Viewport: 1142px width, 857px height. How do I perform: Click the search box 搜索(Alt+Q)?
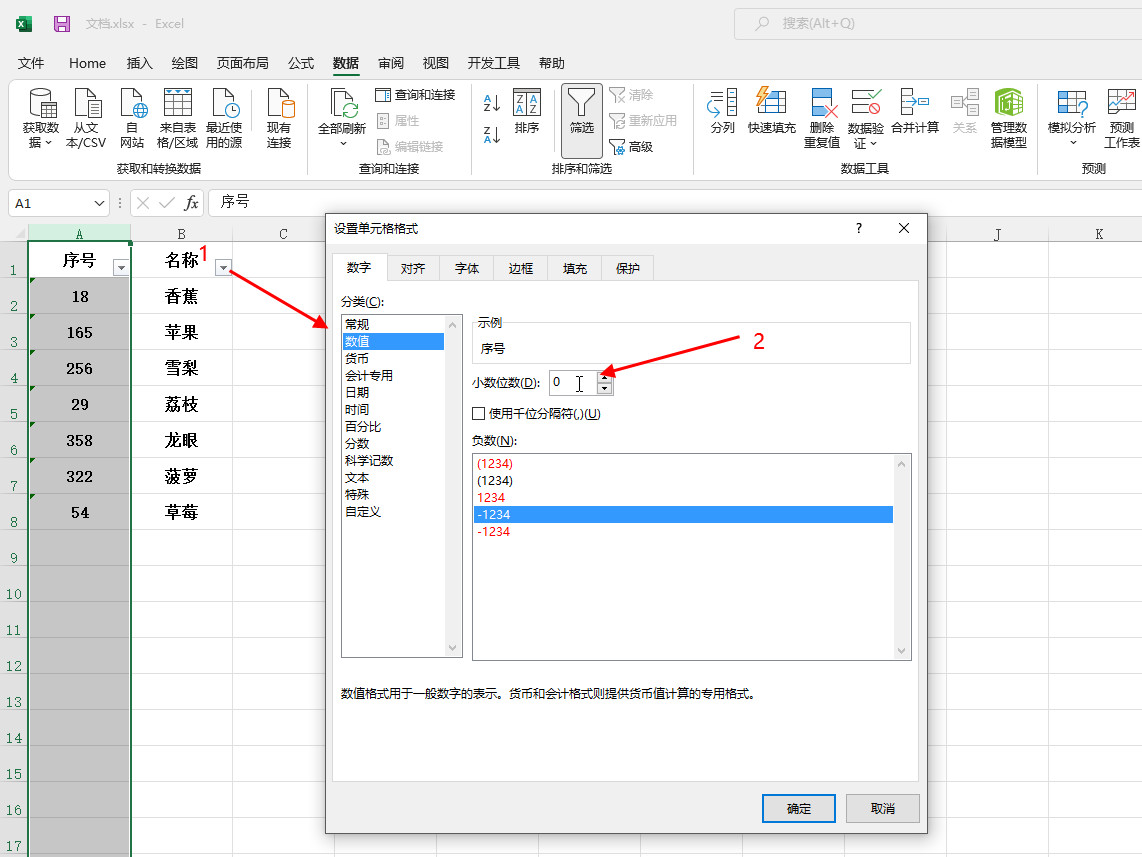pos(938,23)
